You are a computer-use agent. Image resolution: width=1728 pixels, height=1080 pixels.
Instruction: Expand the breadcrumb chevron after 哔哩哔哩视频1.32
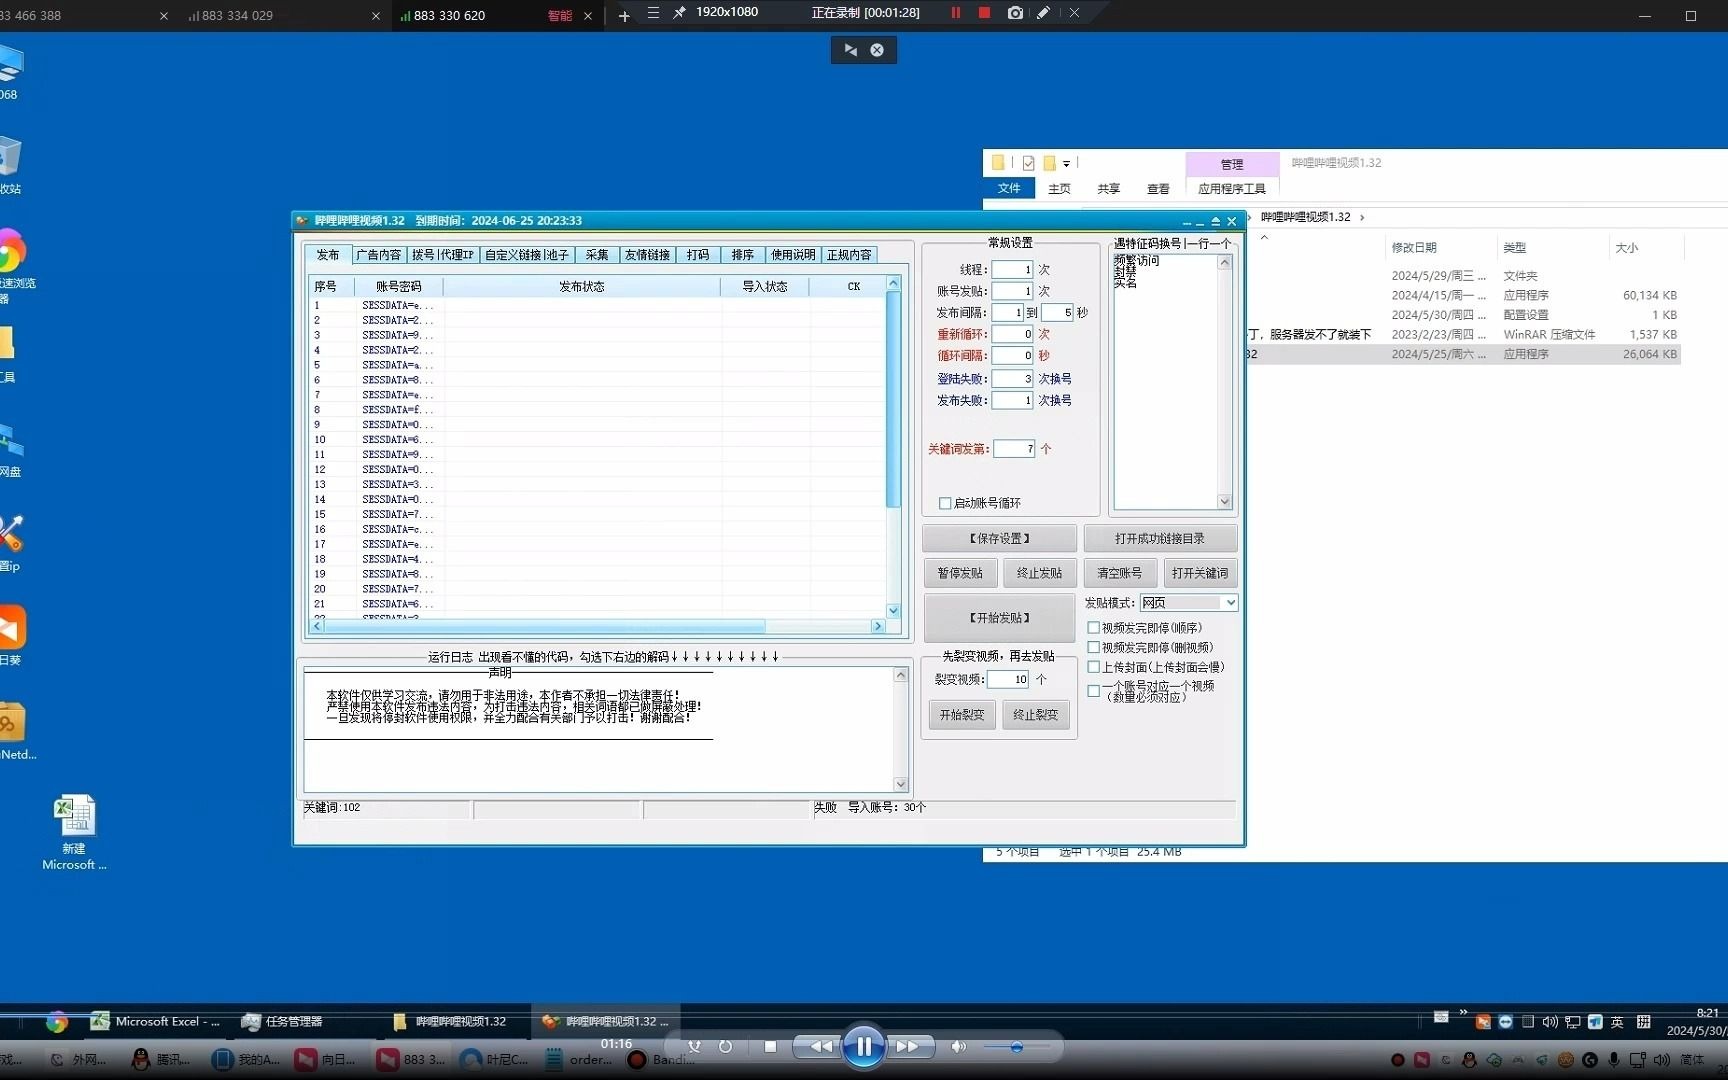pos(1362,217)
